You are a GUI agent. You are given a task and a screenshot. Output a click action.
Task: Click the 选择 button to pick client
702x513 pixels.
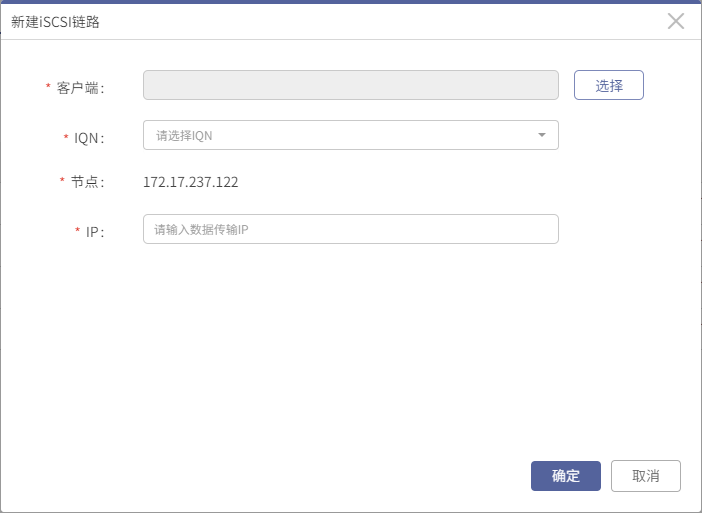pos(608,85)
